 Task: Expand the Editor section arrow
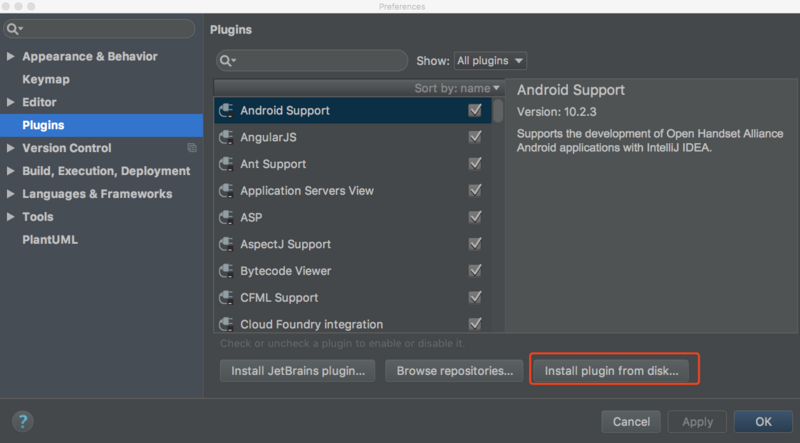[10, 102]
